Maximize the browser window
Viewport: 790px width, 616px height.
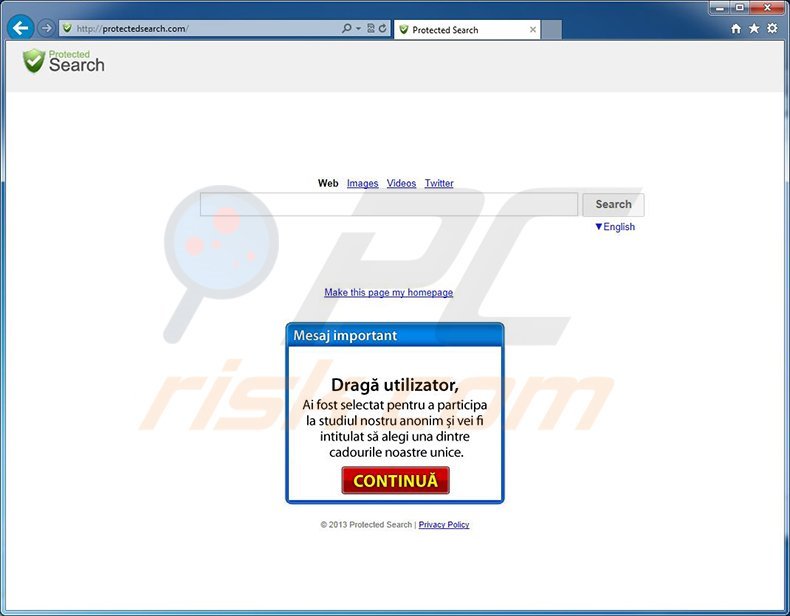point(740,8)
